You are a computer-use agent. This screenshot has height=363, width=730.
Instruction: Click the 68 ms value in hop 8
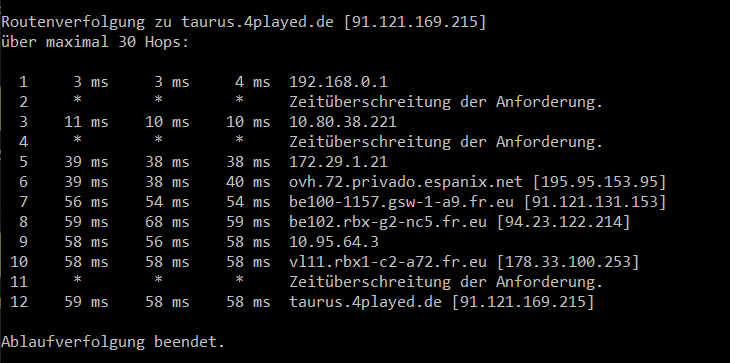click(x=167, y=222)
